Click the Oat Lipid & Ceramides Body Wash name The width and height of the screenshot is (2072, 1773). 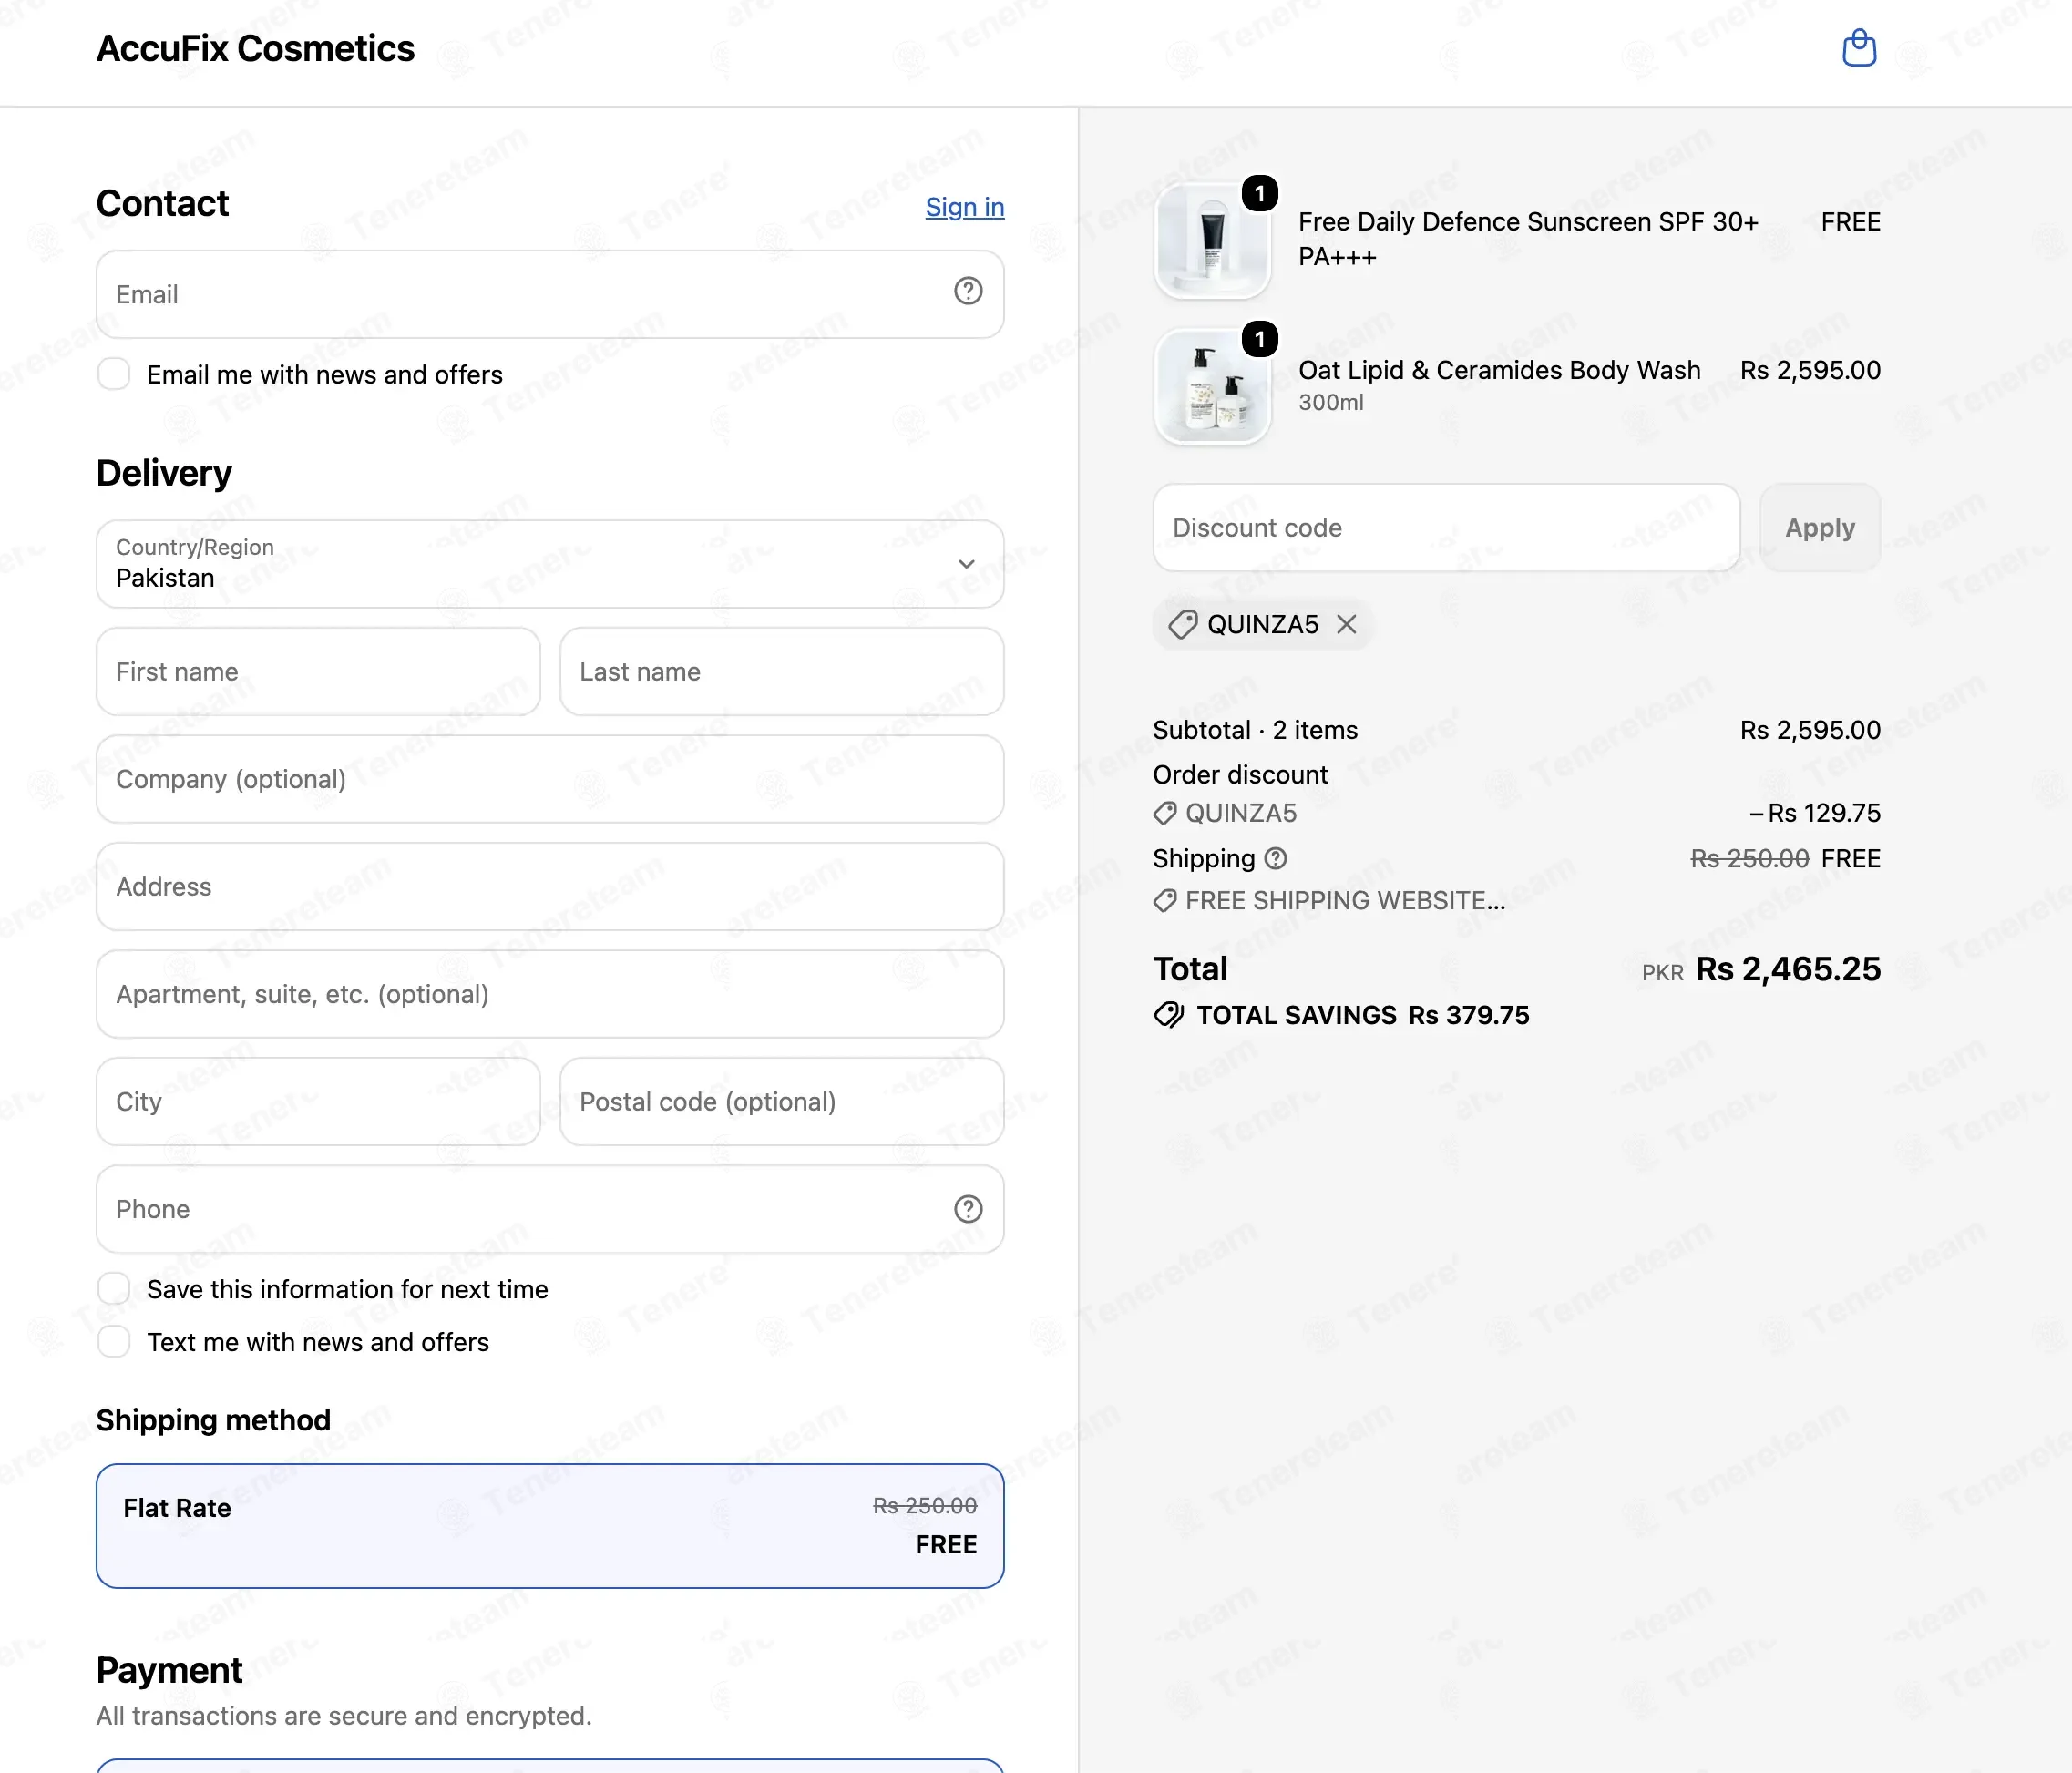(1499, 370)
